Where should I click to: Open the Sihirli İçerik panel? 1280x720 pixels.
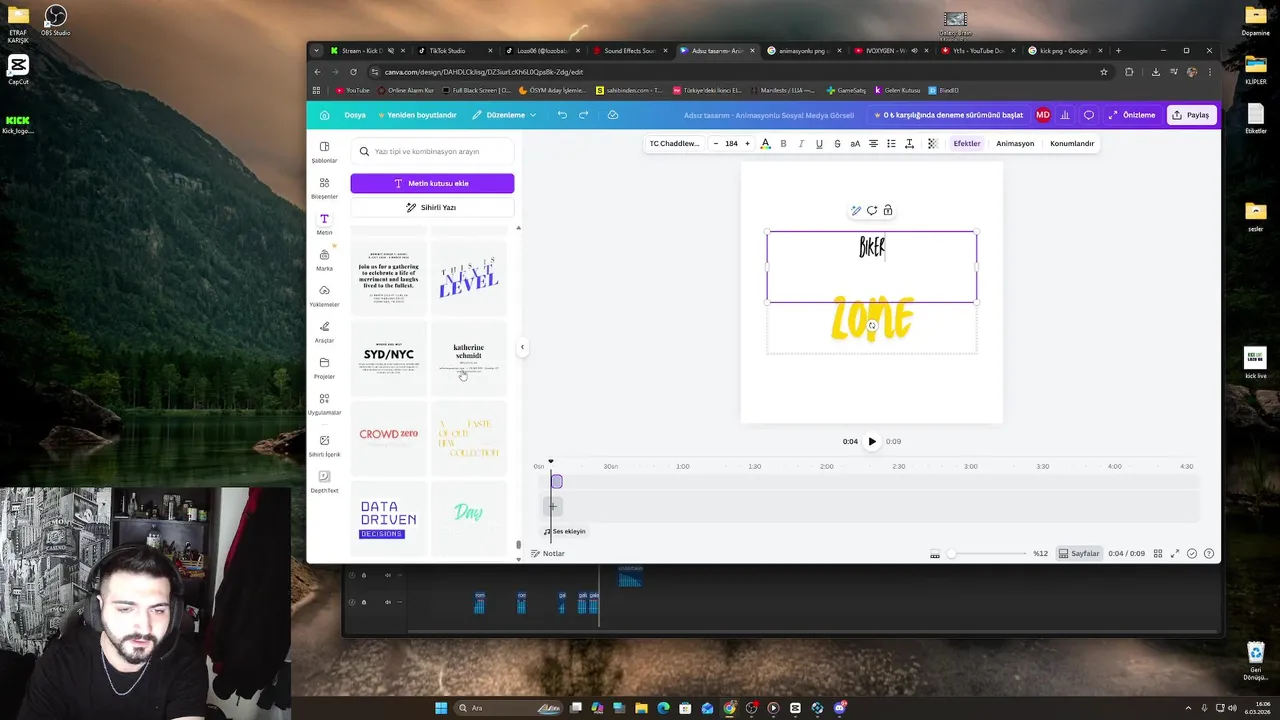pos(324,446)
